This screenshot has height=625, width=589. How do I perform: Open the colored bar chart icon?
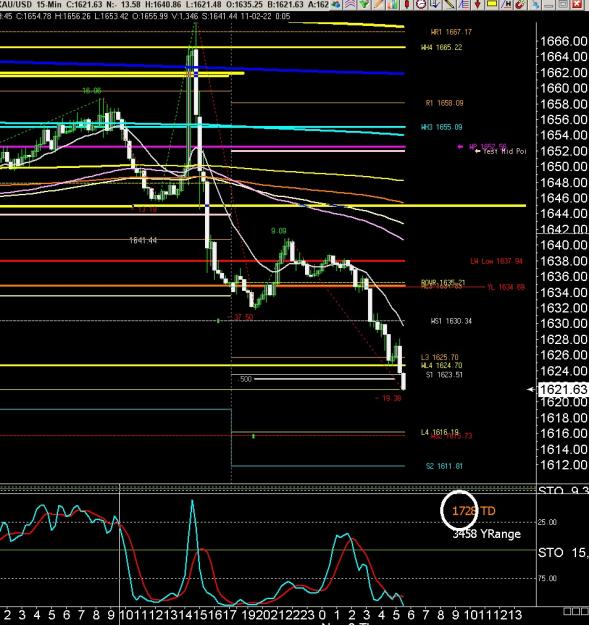click(393, 4)
